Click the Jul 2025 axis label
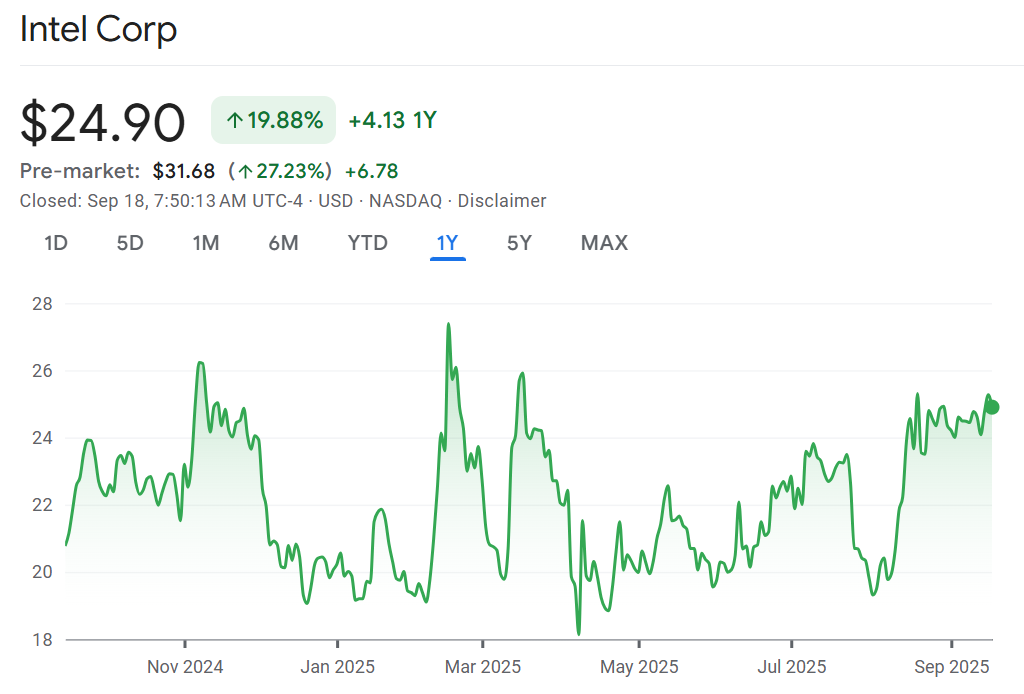1024x694 pixels. [792, 667]
